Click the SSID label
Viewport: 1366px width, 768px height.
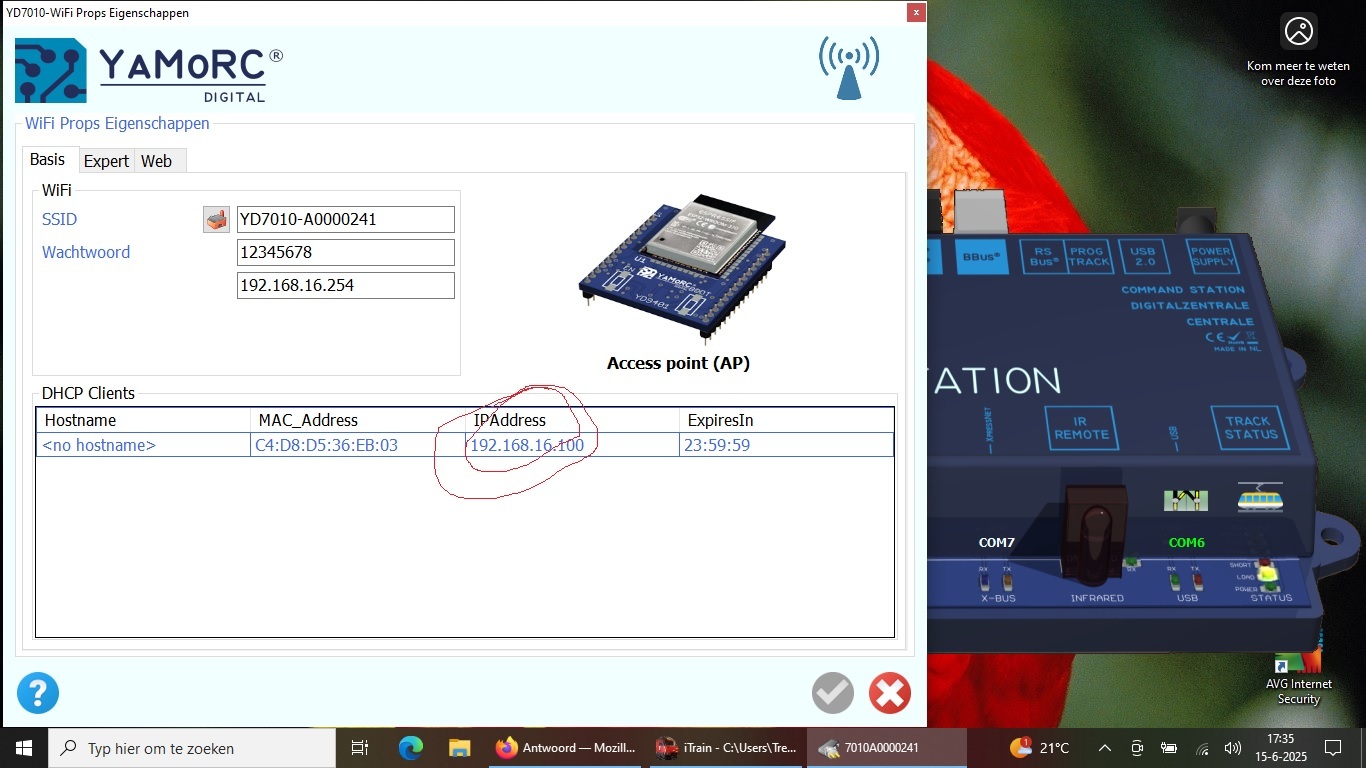[59, 219]
